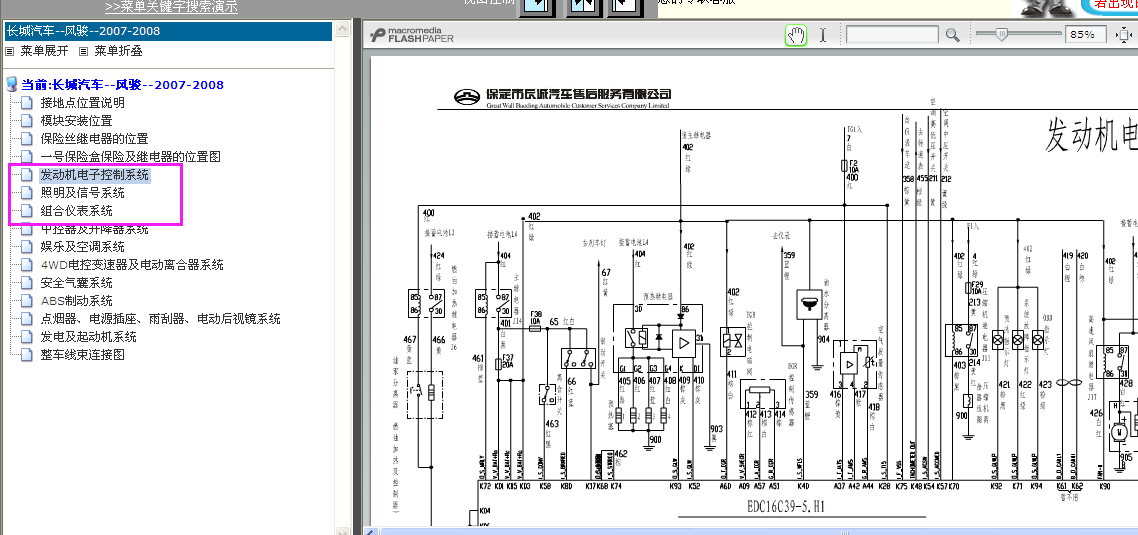
Task: Open 发动机电子控制系统
Action: coord(95,175)
